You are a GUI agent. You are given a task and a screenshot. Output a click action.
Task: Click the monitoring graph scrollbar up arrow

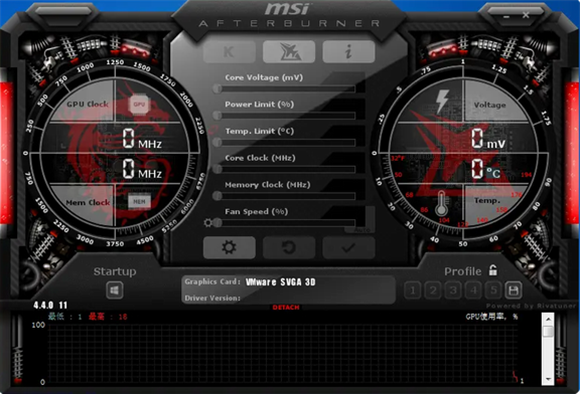point(548,319)
